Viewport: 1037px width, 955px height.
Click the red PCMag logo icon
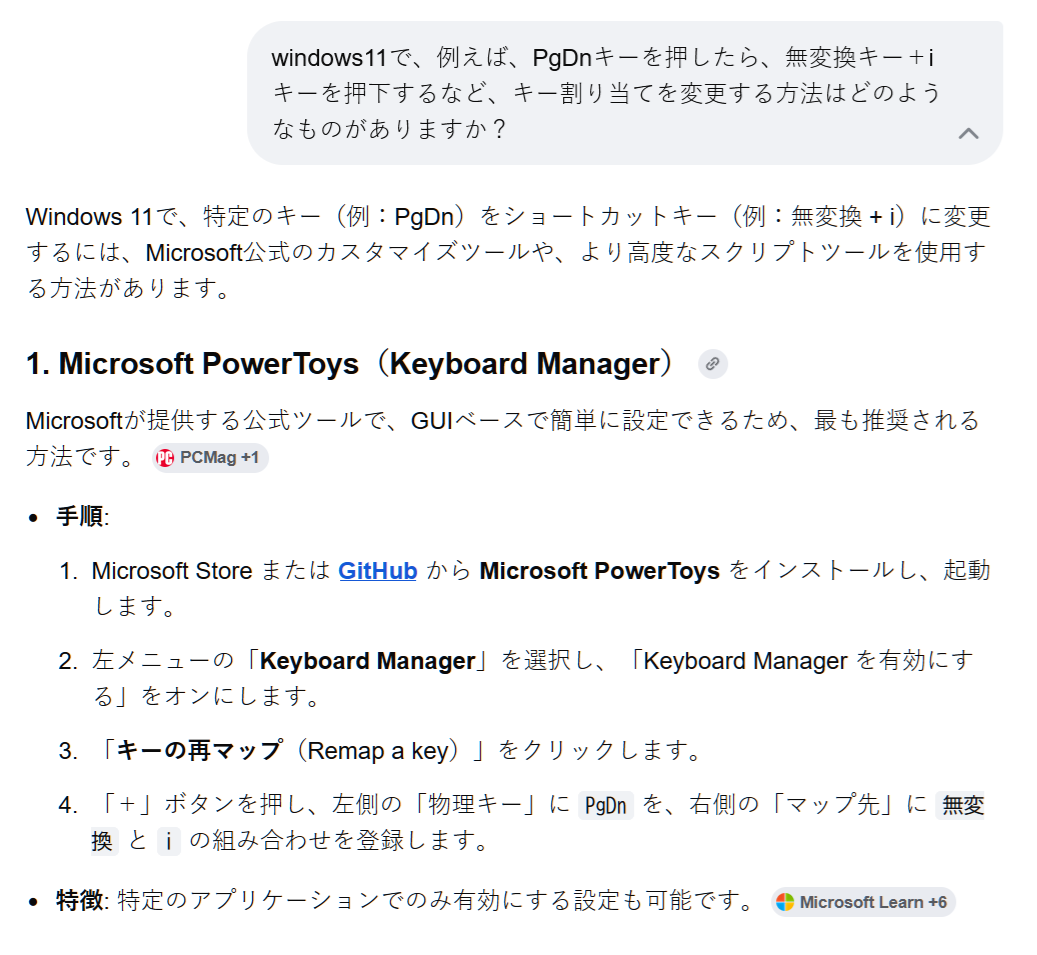coord(165,458)
